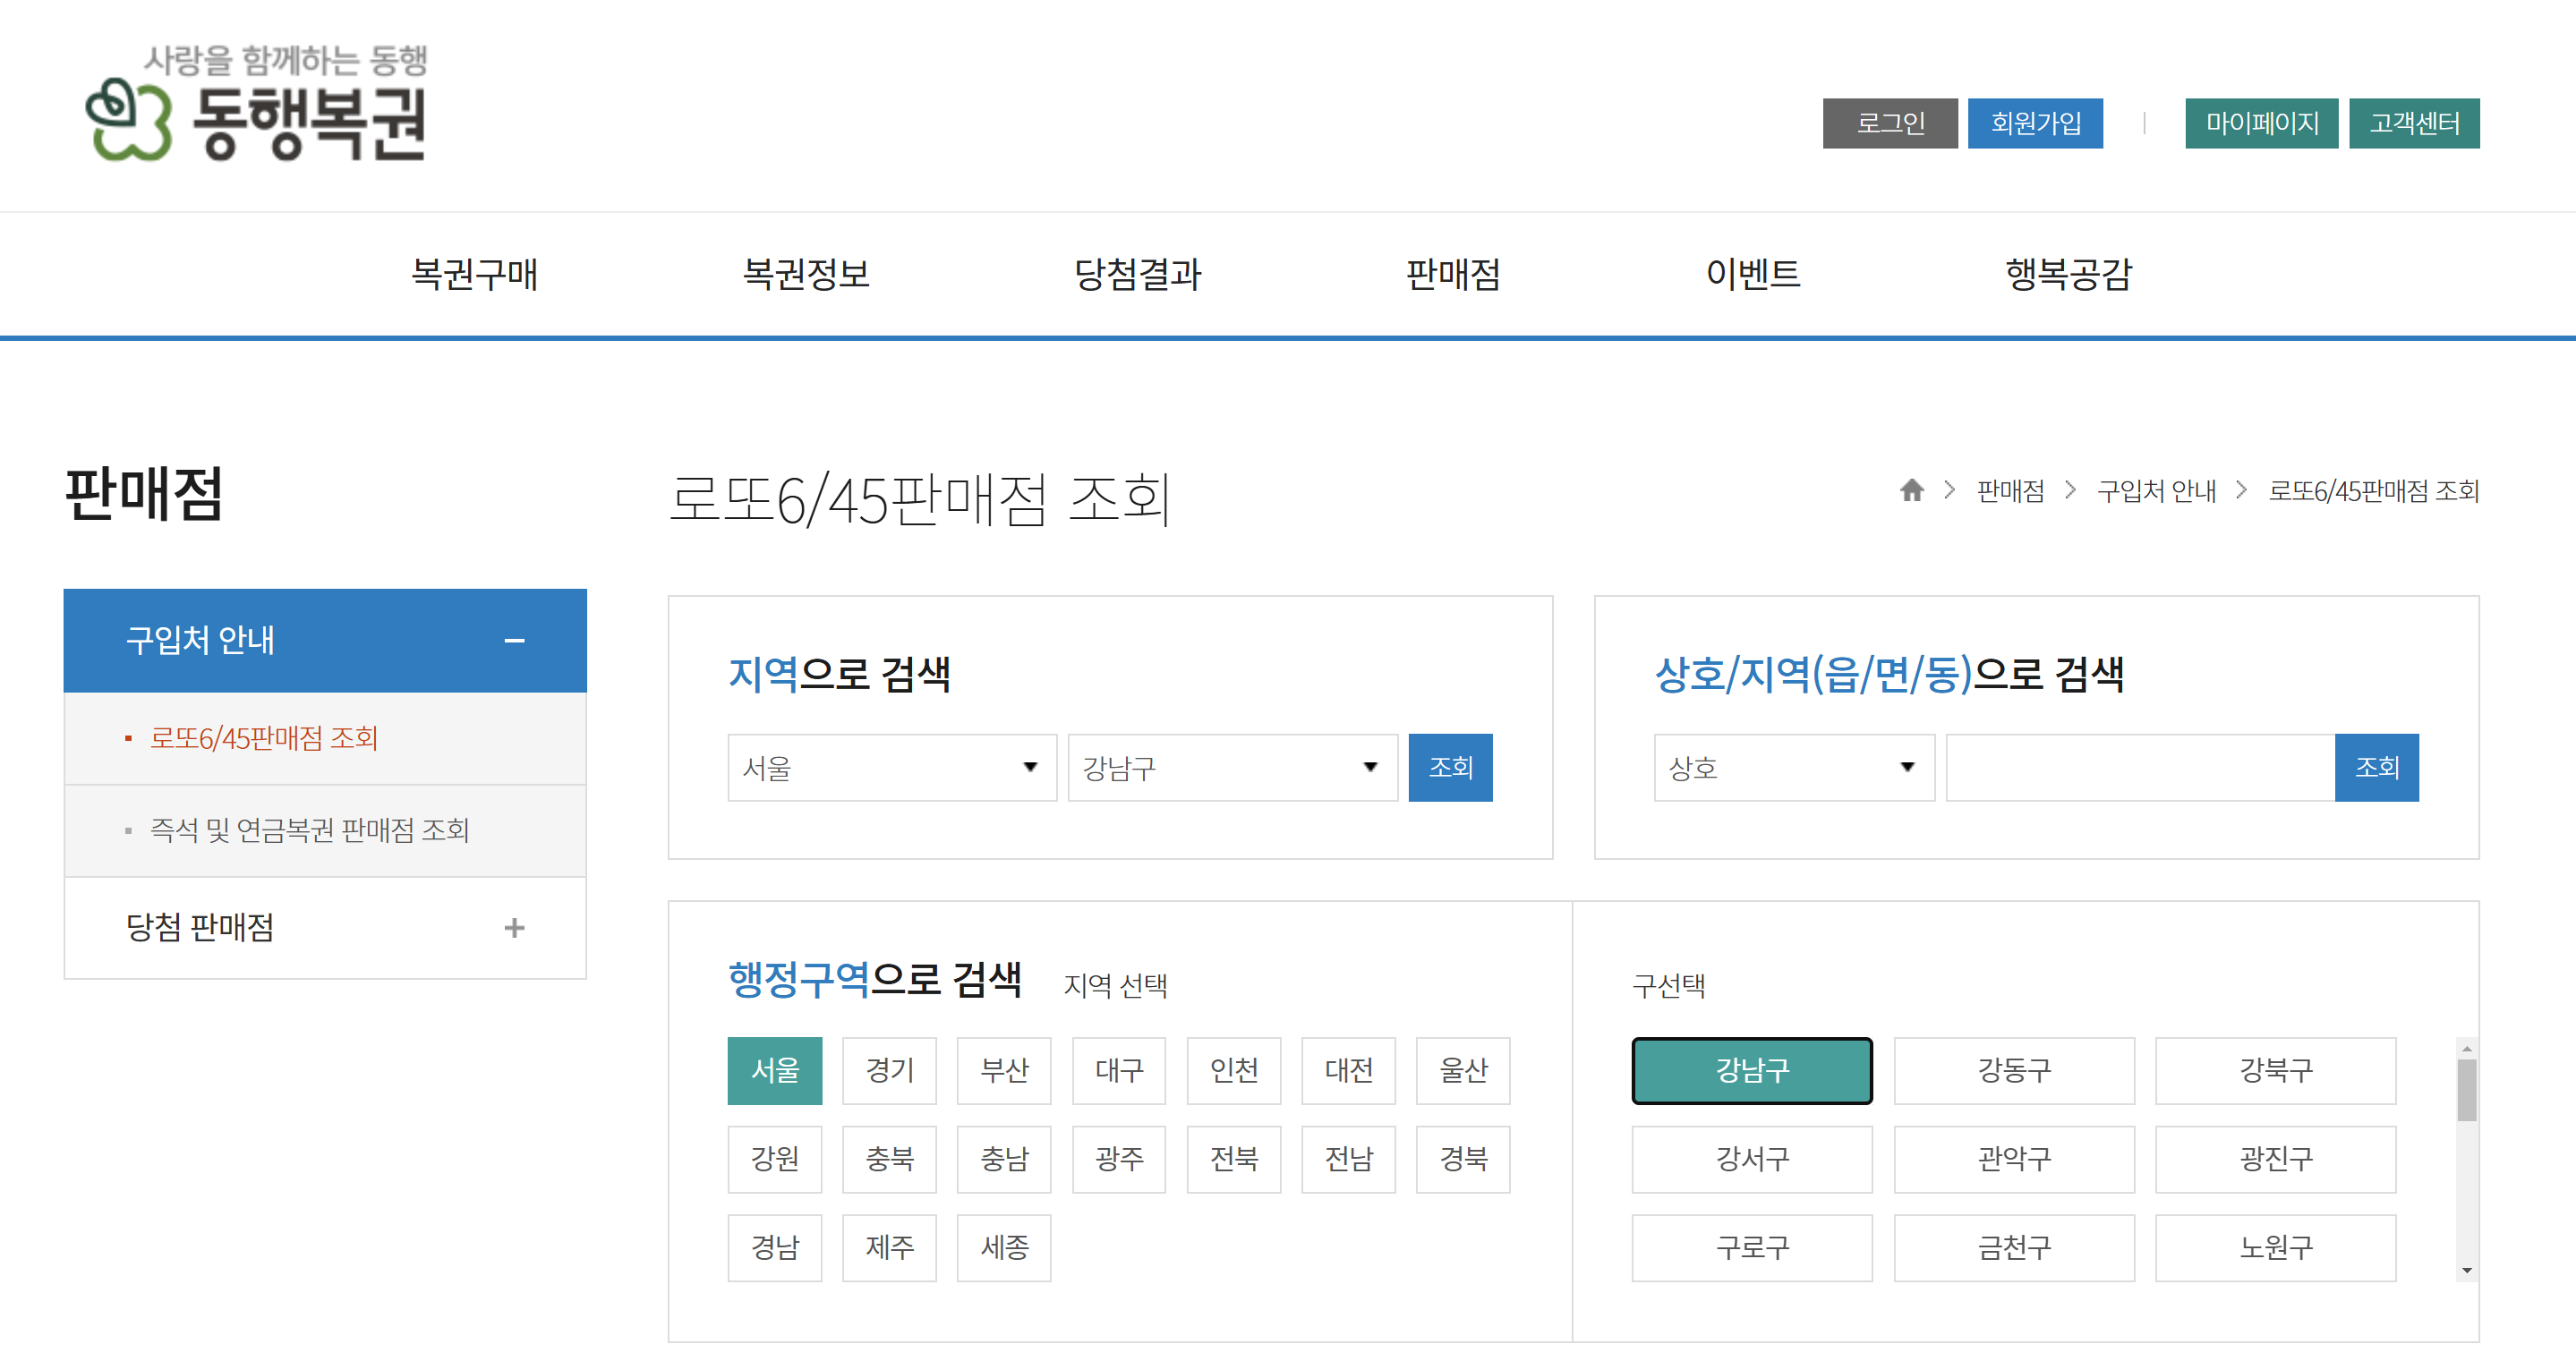Viewport: 2576px width, 1361px height.
Task: Collapse 구입처 안내 using the minus icon
Action: [x=514, y=640]
